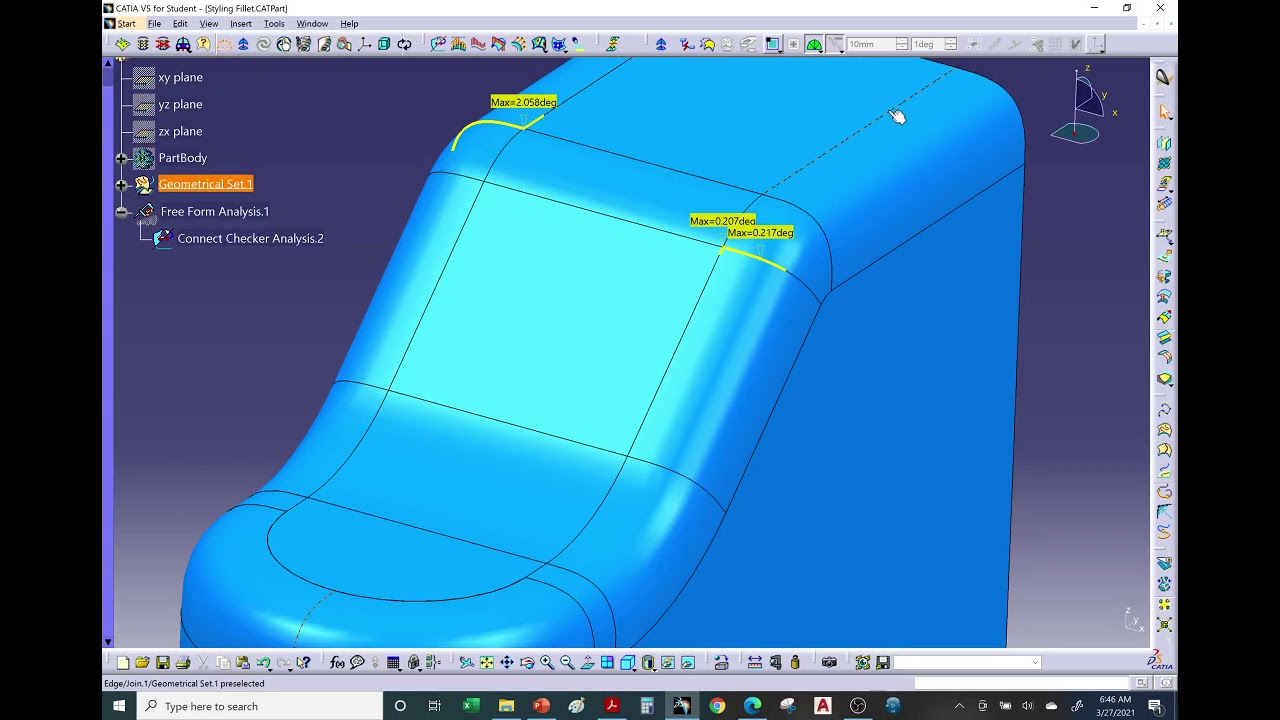Viewport: 1280px width, 720px height.
Task: Click the Porcupine Curvature Analysis icon
Action: click(x=458, y=44)
